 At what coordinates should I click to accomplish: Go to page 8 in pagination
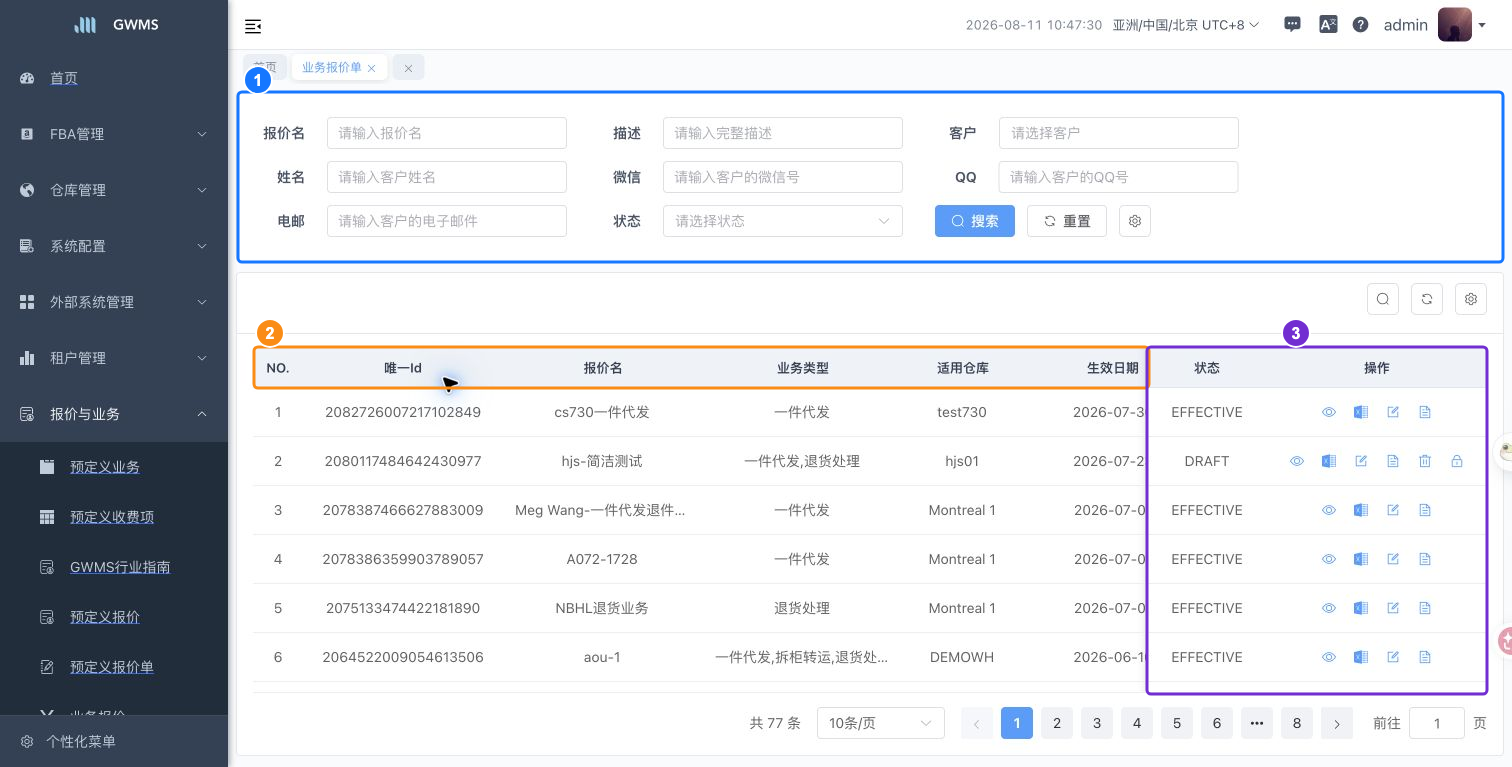[1297, 723]
